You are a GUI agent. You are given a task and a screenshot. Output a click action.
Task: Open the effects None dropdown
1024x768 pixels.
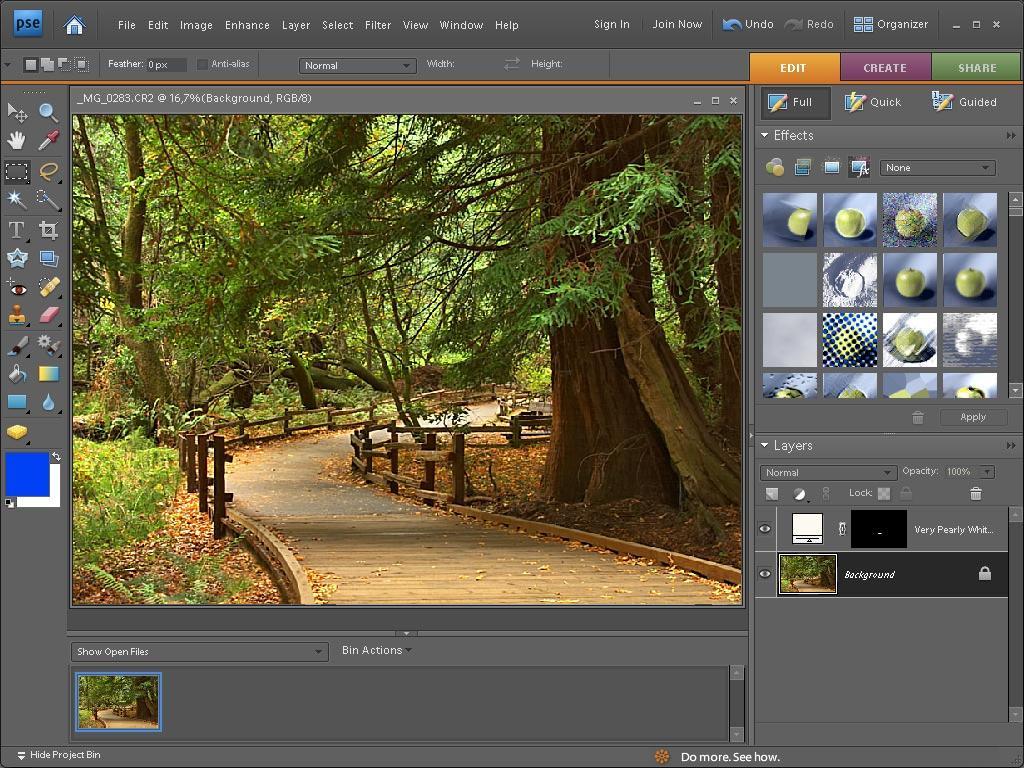point(936,167)
